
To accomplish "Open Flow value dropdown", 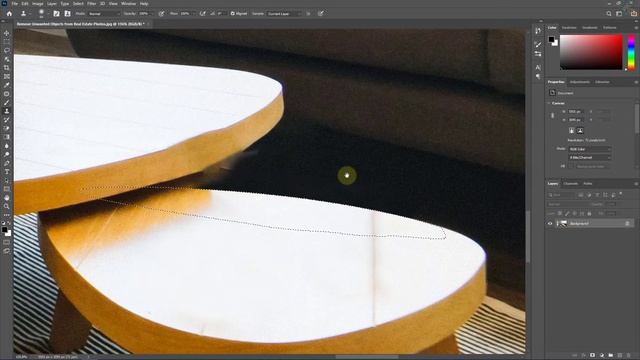I will 193,13.
